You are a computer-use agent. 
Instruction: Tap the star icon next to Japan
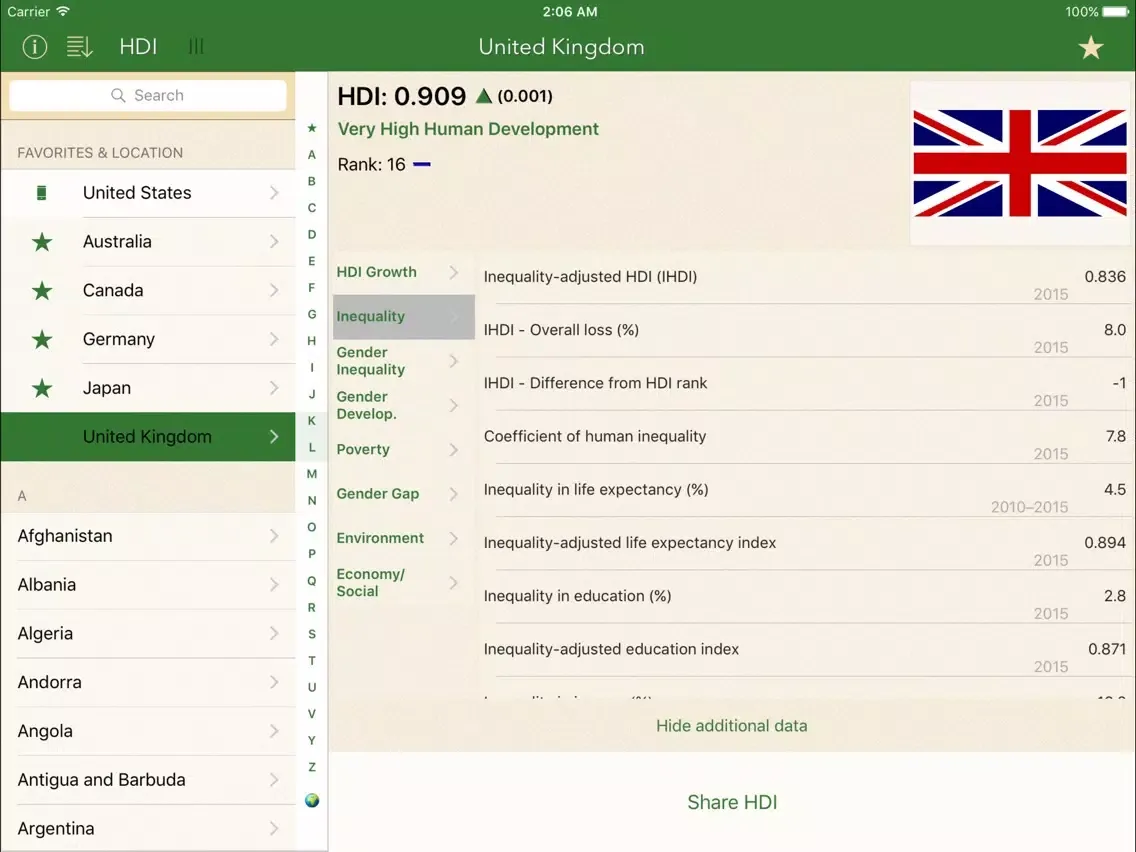42,388
